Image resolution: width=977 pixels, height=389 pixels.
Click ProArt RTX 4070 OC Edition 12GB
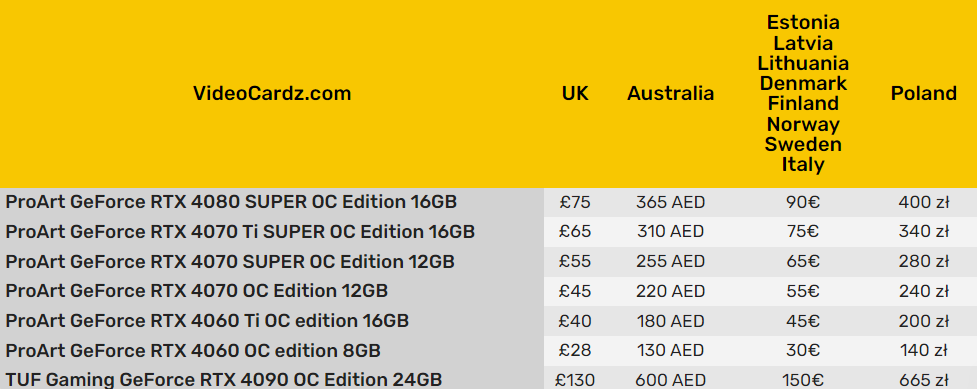(196, 291)
